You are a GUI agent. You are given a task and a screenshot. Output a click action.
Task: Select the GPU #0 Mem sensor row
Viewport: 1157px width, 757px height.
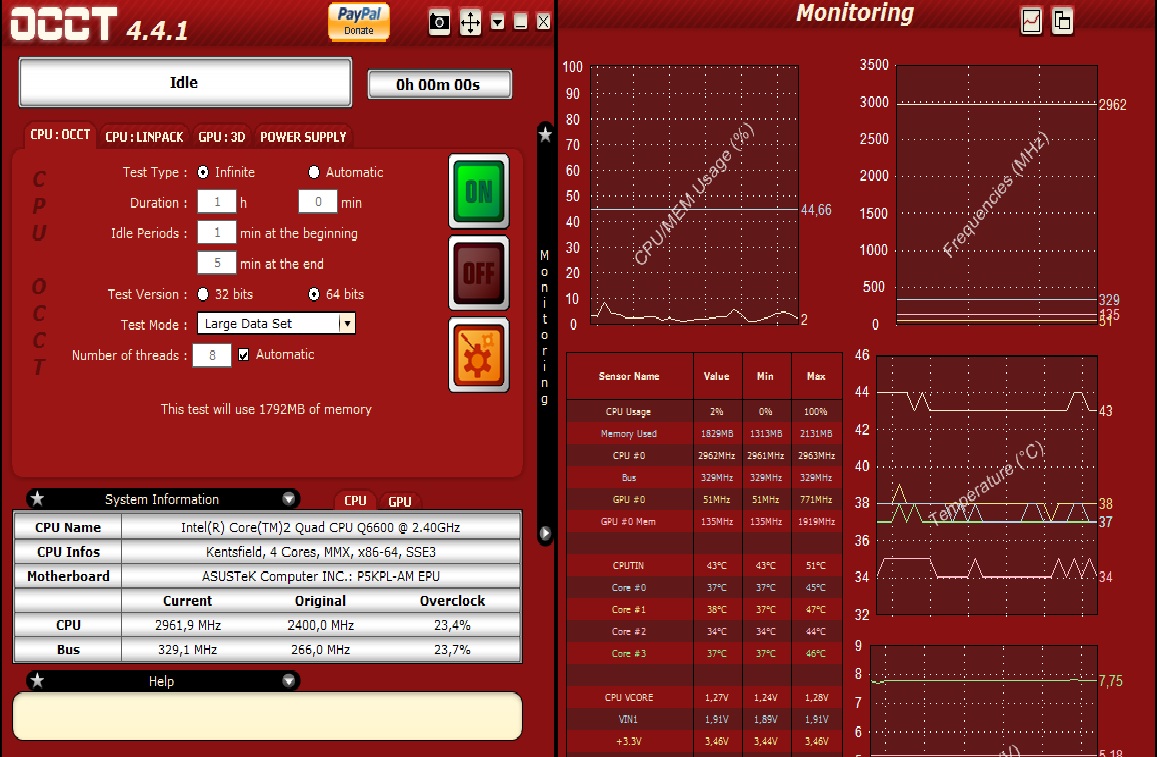704,522
